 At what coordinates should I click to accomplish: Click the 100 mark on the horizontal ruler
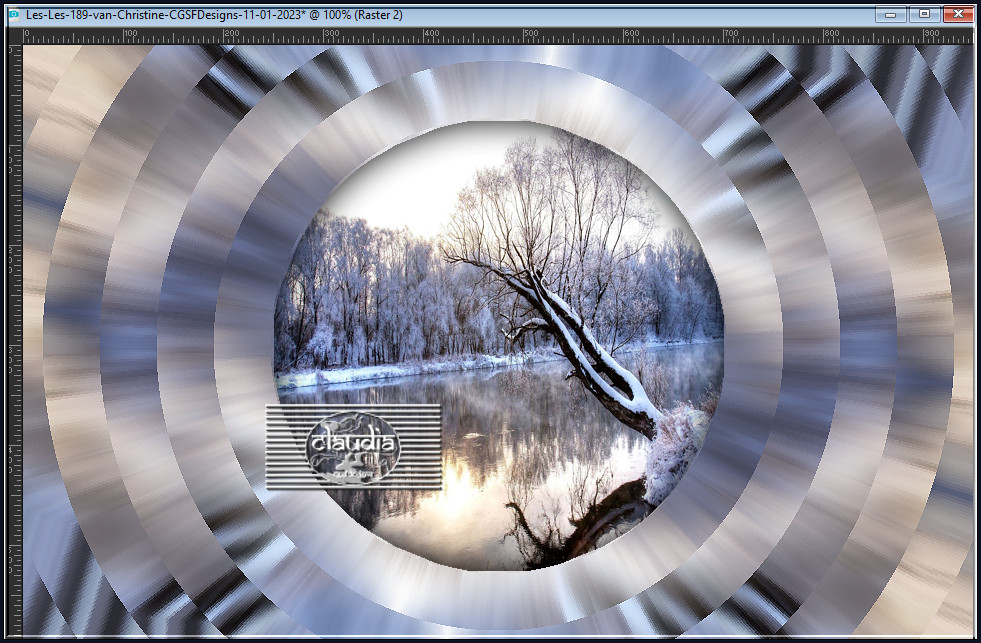(130, 33)
